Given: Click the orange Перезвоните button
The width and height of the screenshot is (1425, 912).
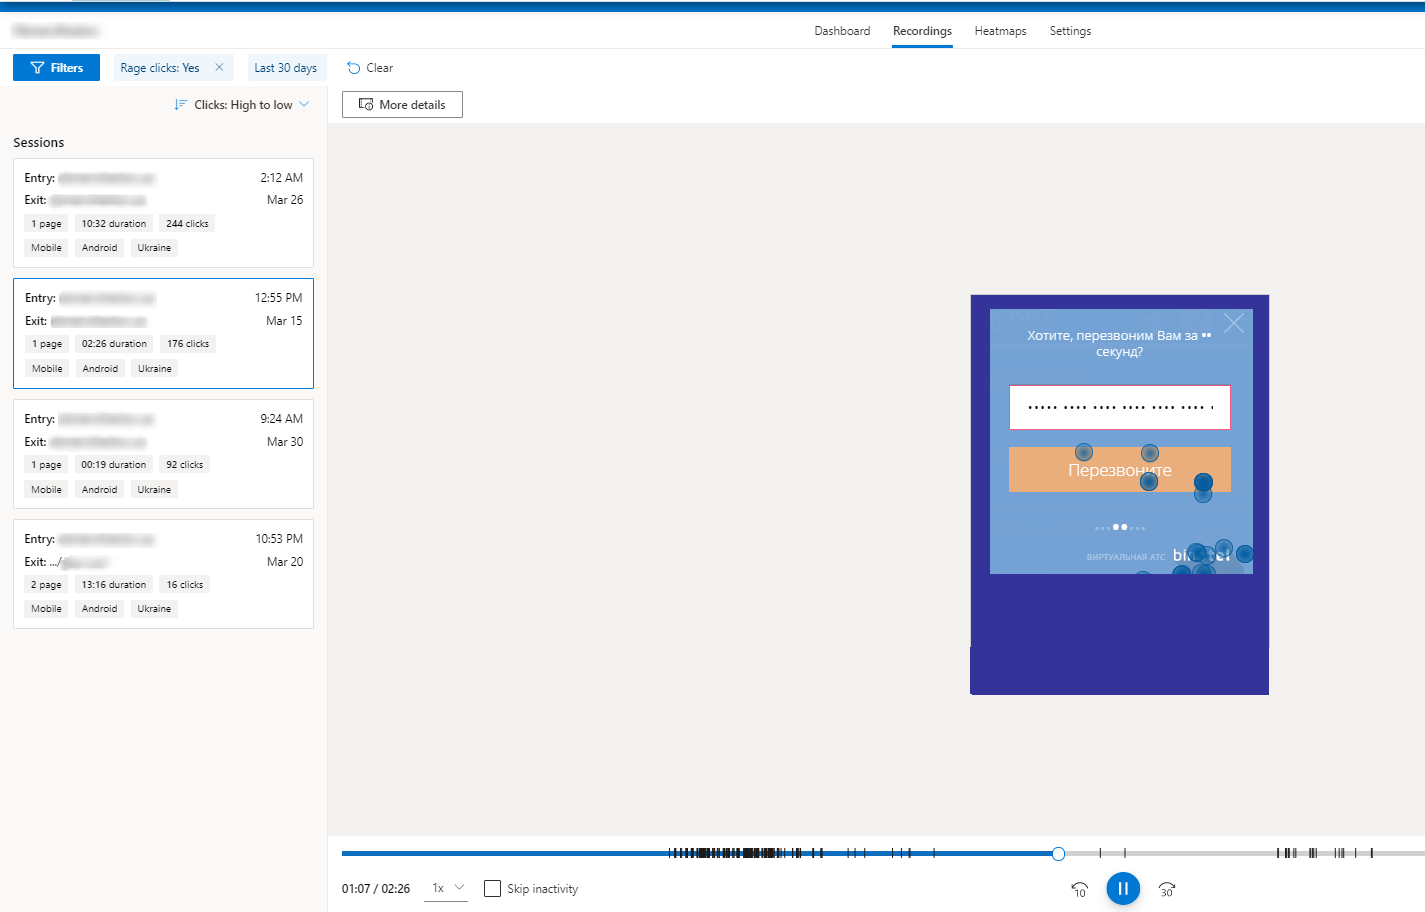Looking at the screenshot, I should point(1120,470).
